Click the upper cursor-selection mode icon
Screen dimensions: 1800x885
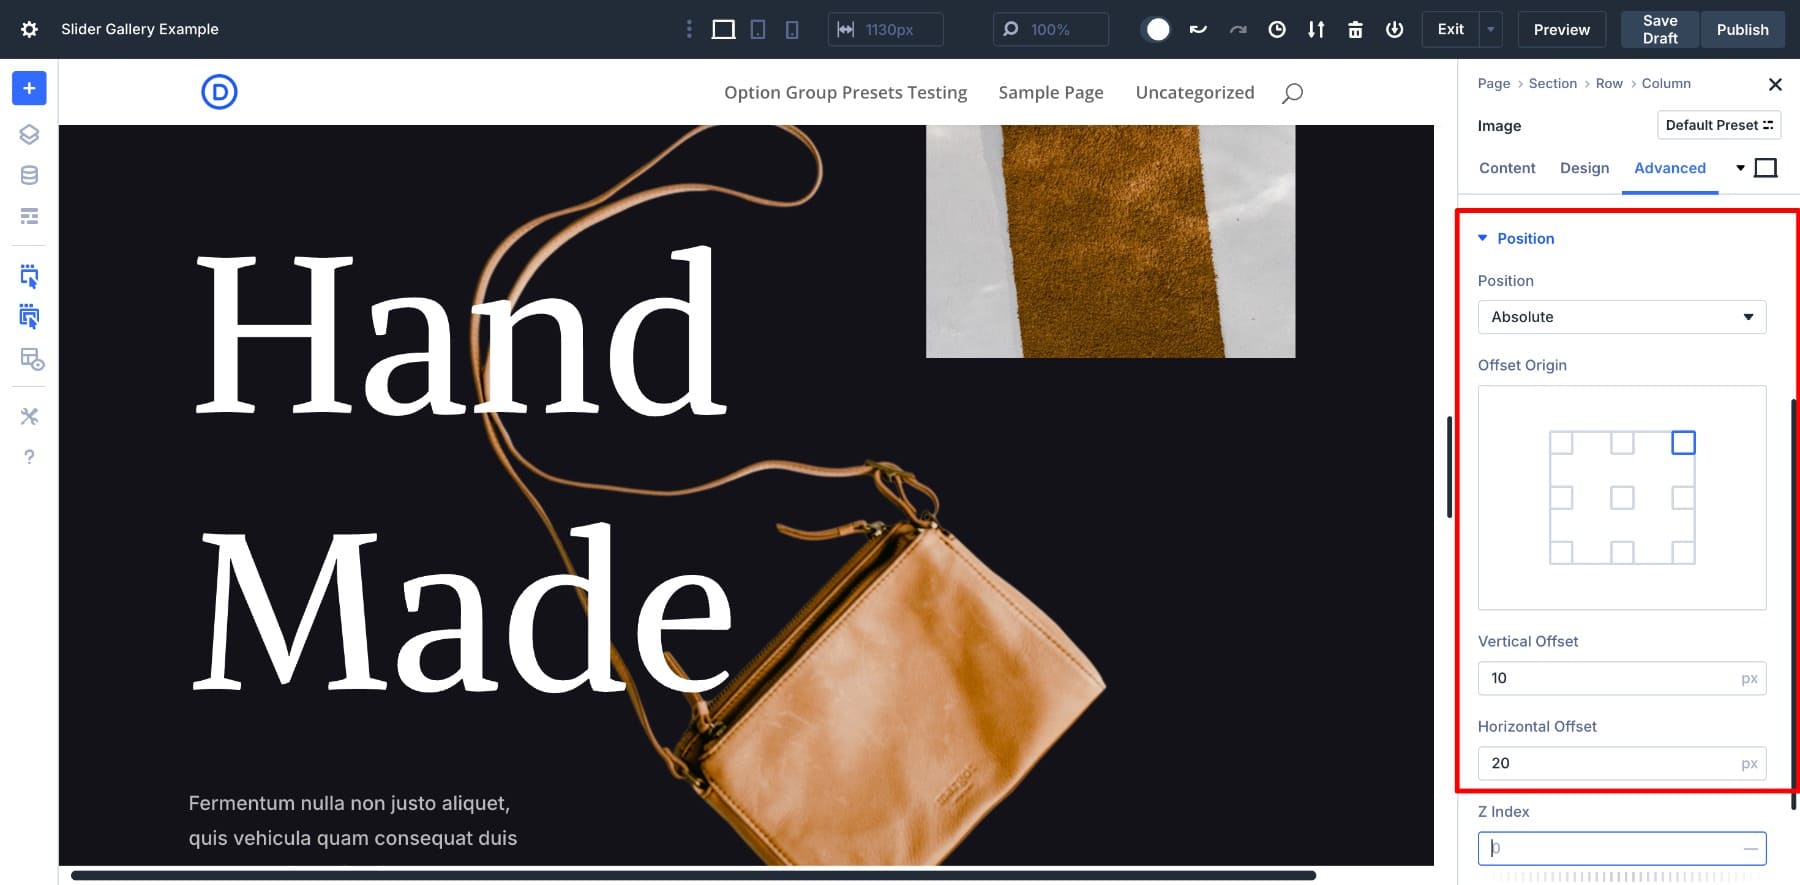29,276
